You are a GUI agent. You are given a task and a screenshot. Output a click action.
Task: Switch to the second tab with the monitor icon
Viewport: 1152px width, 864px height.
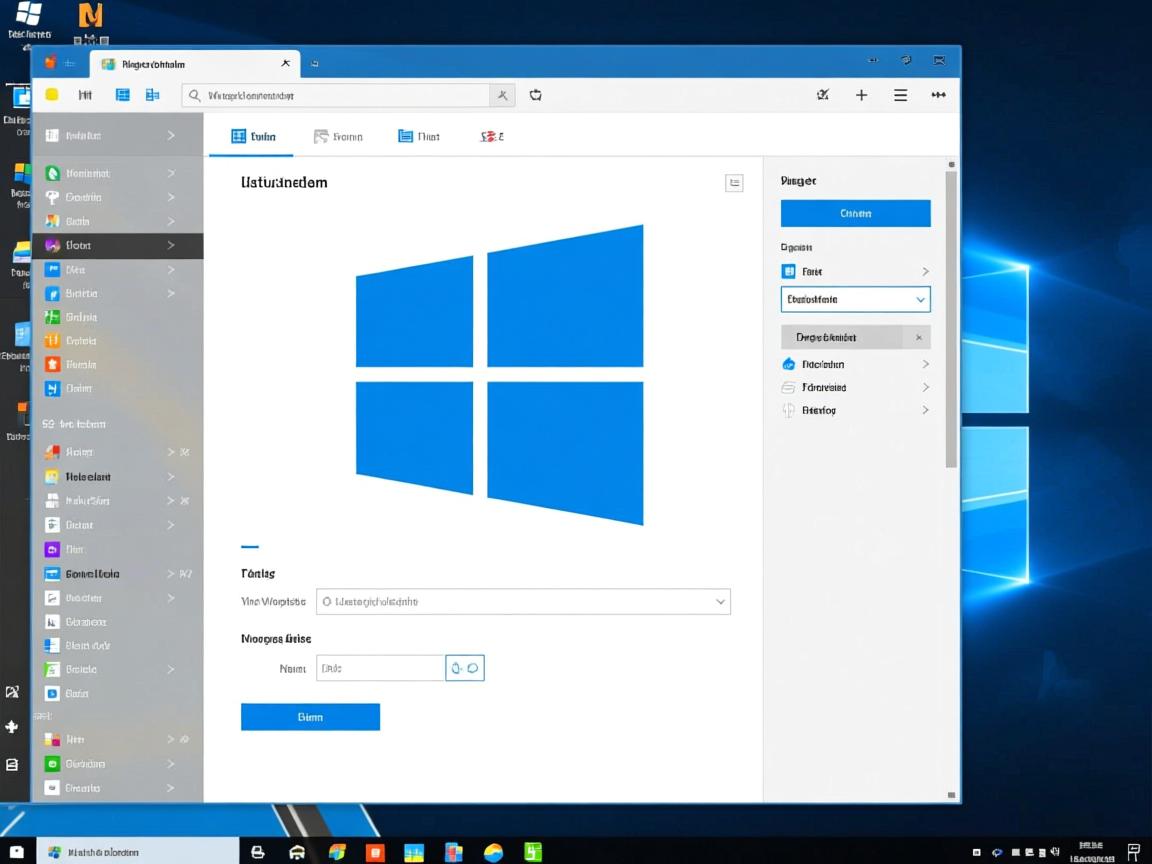coord(340,136)
